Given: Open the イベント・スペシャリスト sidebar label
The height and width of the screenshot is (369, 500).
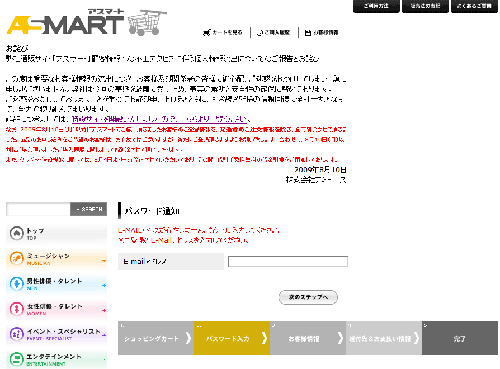Looking at the screenshot, I should (63, 331).
